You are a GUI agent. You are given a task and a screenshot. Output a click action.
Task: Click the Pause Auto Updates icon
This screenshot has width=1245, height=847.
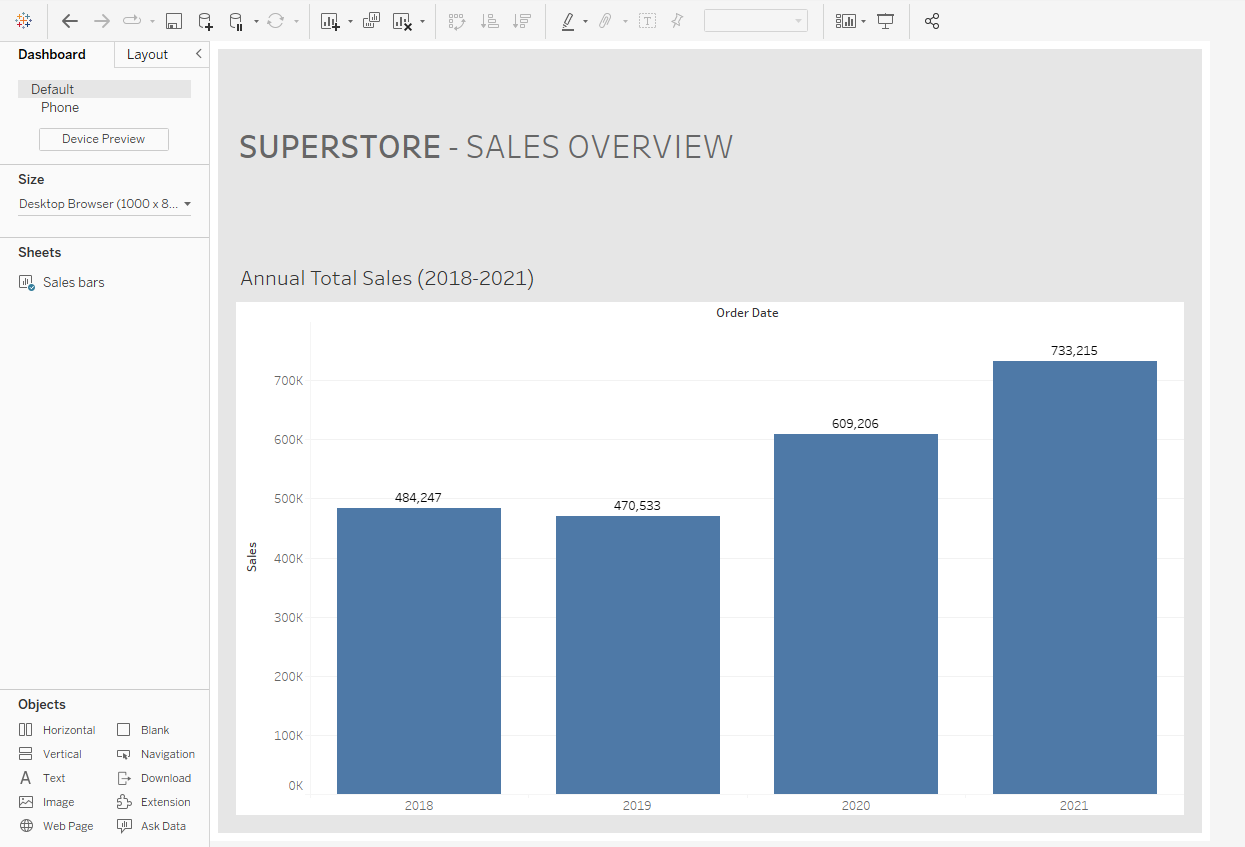point(236,21)
